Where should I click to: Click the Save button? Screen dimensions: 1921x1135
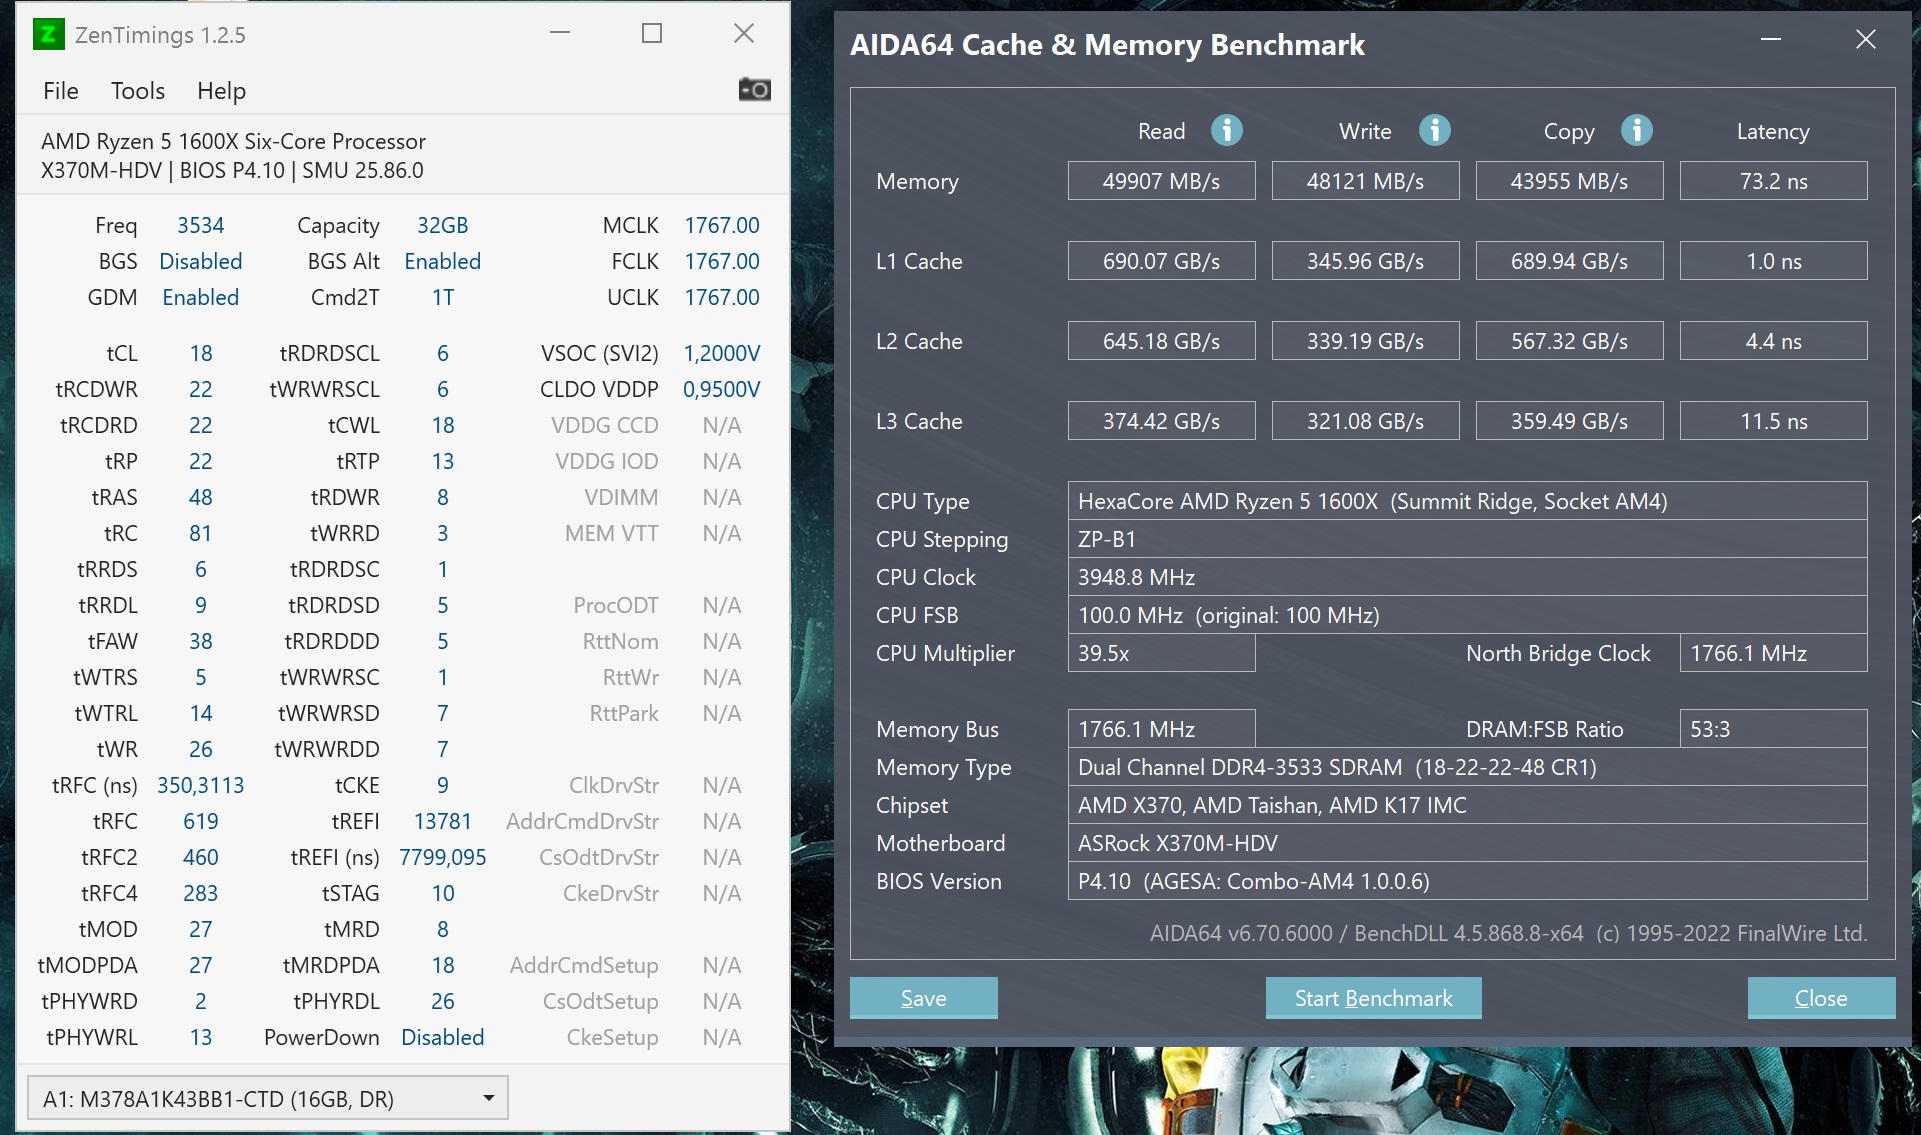pos(923,998)
